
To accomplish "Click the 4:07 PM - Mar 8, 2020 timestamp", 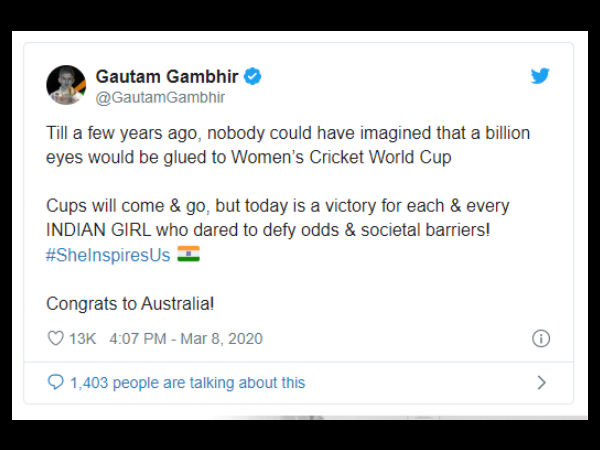I will click(185, 338).
